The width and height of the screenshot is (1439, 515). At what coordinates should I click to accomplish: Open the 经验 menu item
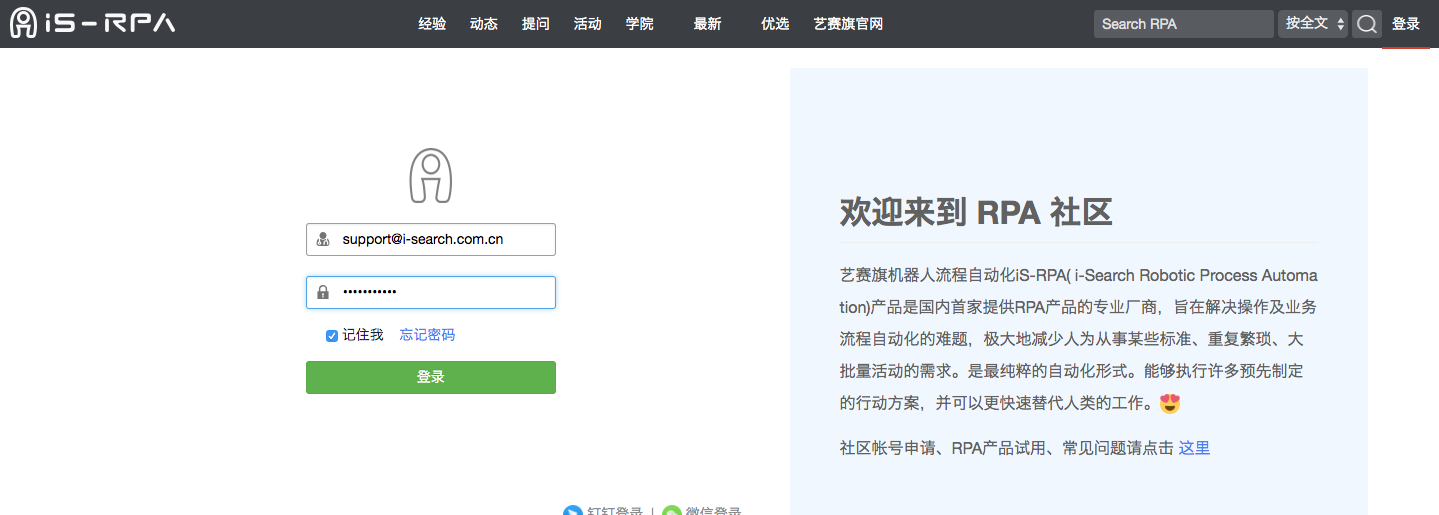[x=432, y=24]
